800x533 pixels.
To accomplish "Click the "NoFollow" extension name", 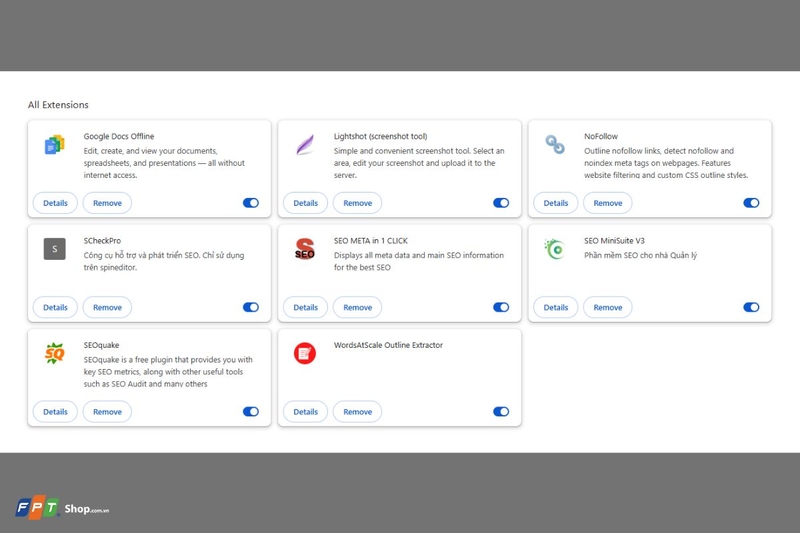I will (x=601, y=136).
